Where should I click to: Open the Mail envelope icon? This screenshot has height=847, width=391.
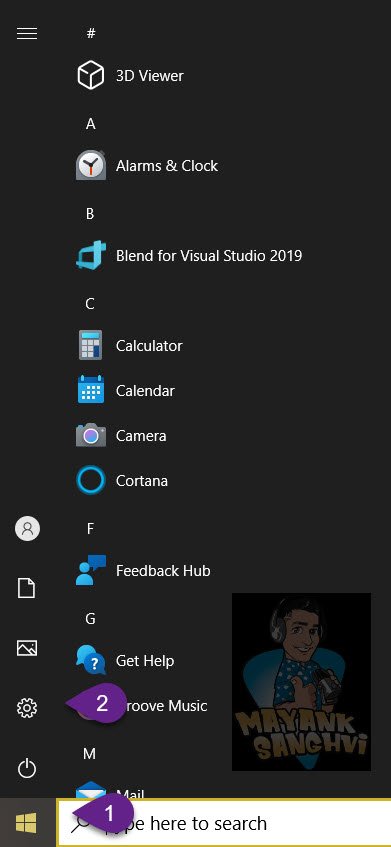[x=91, y=790]
